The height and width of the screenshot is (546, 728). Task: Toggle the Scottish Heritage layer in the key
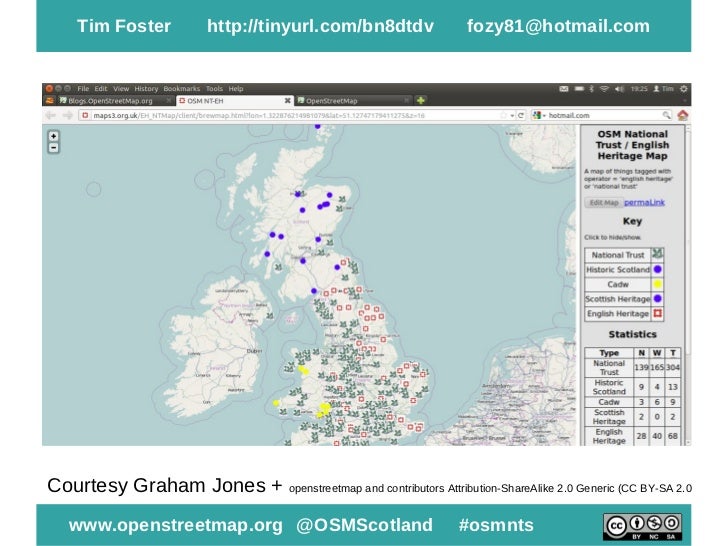pos(624,299)
